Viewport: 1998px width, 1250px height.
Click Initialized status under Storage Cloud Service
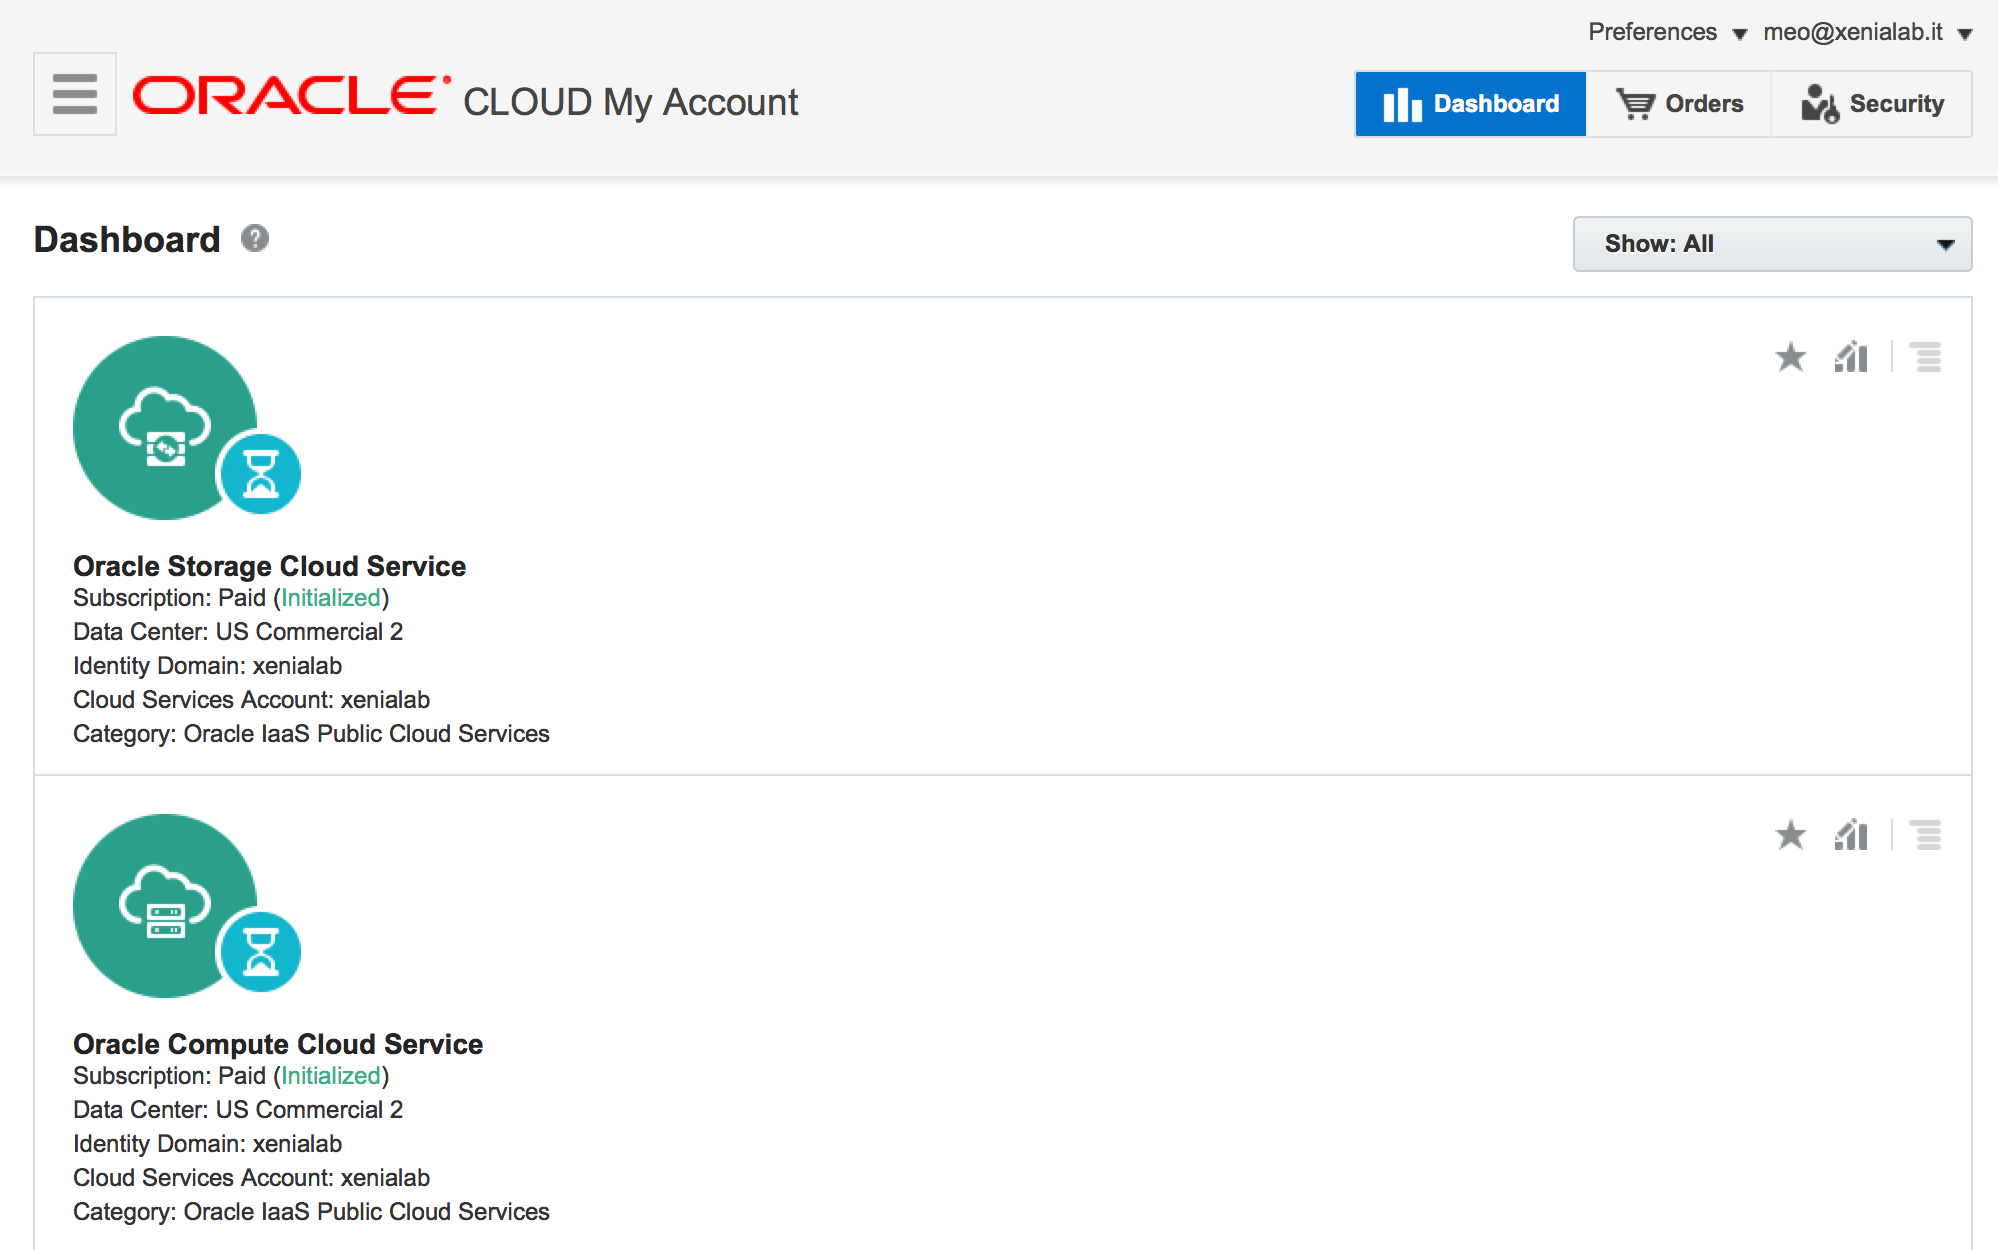coord(331,598)
